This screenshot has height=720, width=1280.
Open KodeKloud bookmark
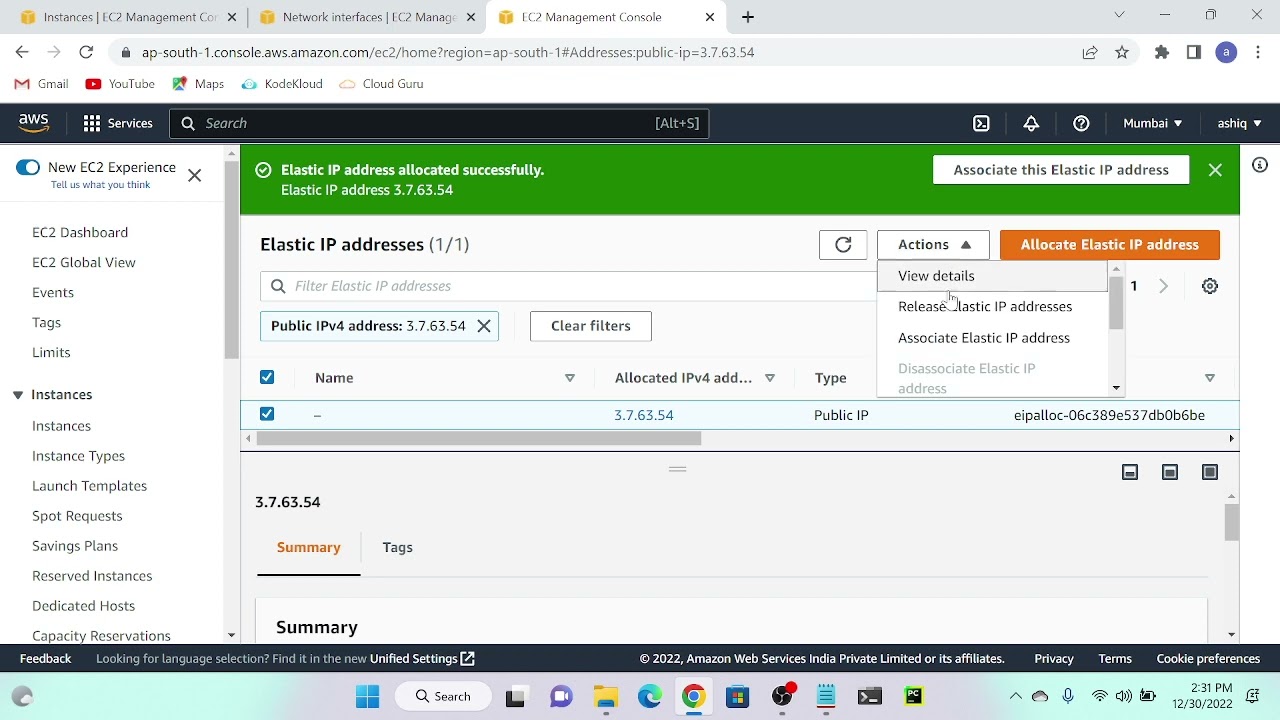pos(282,84)
